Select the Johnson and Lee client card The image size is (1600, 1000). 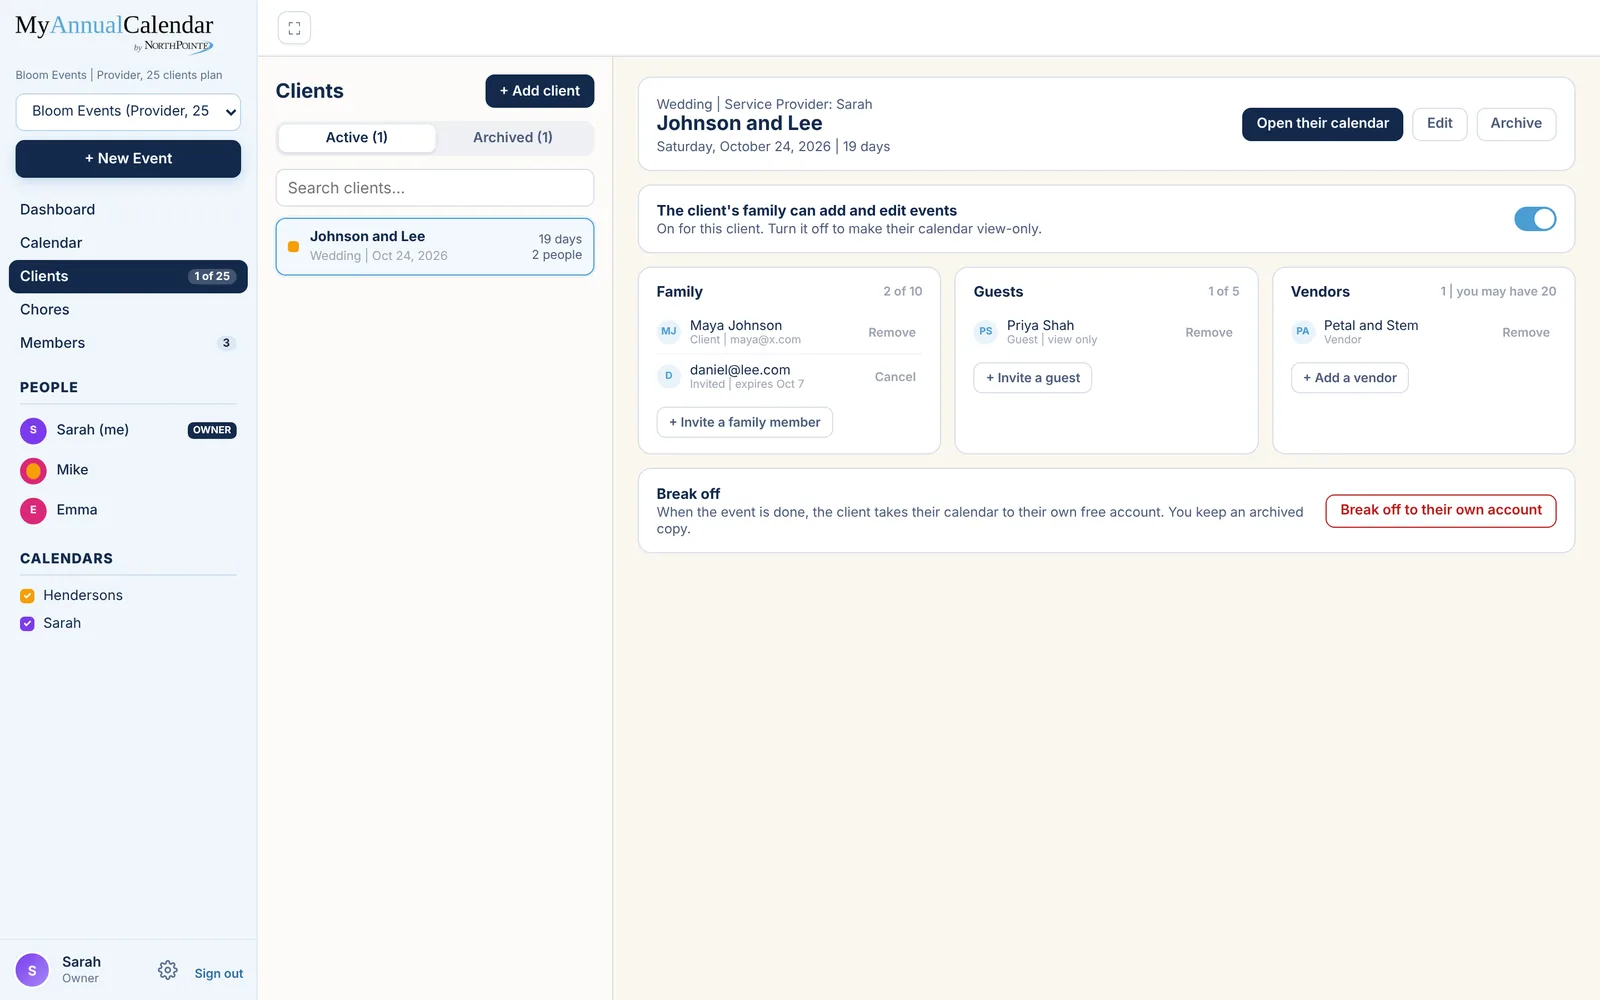click(x=435, y=247)
